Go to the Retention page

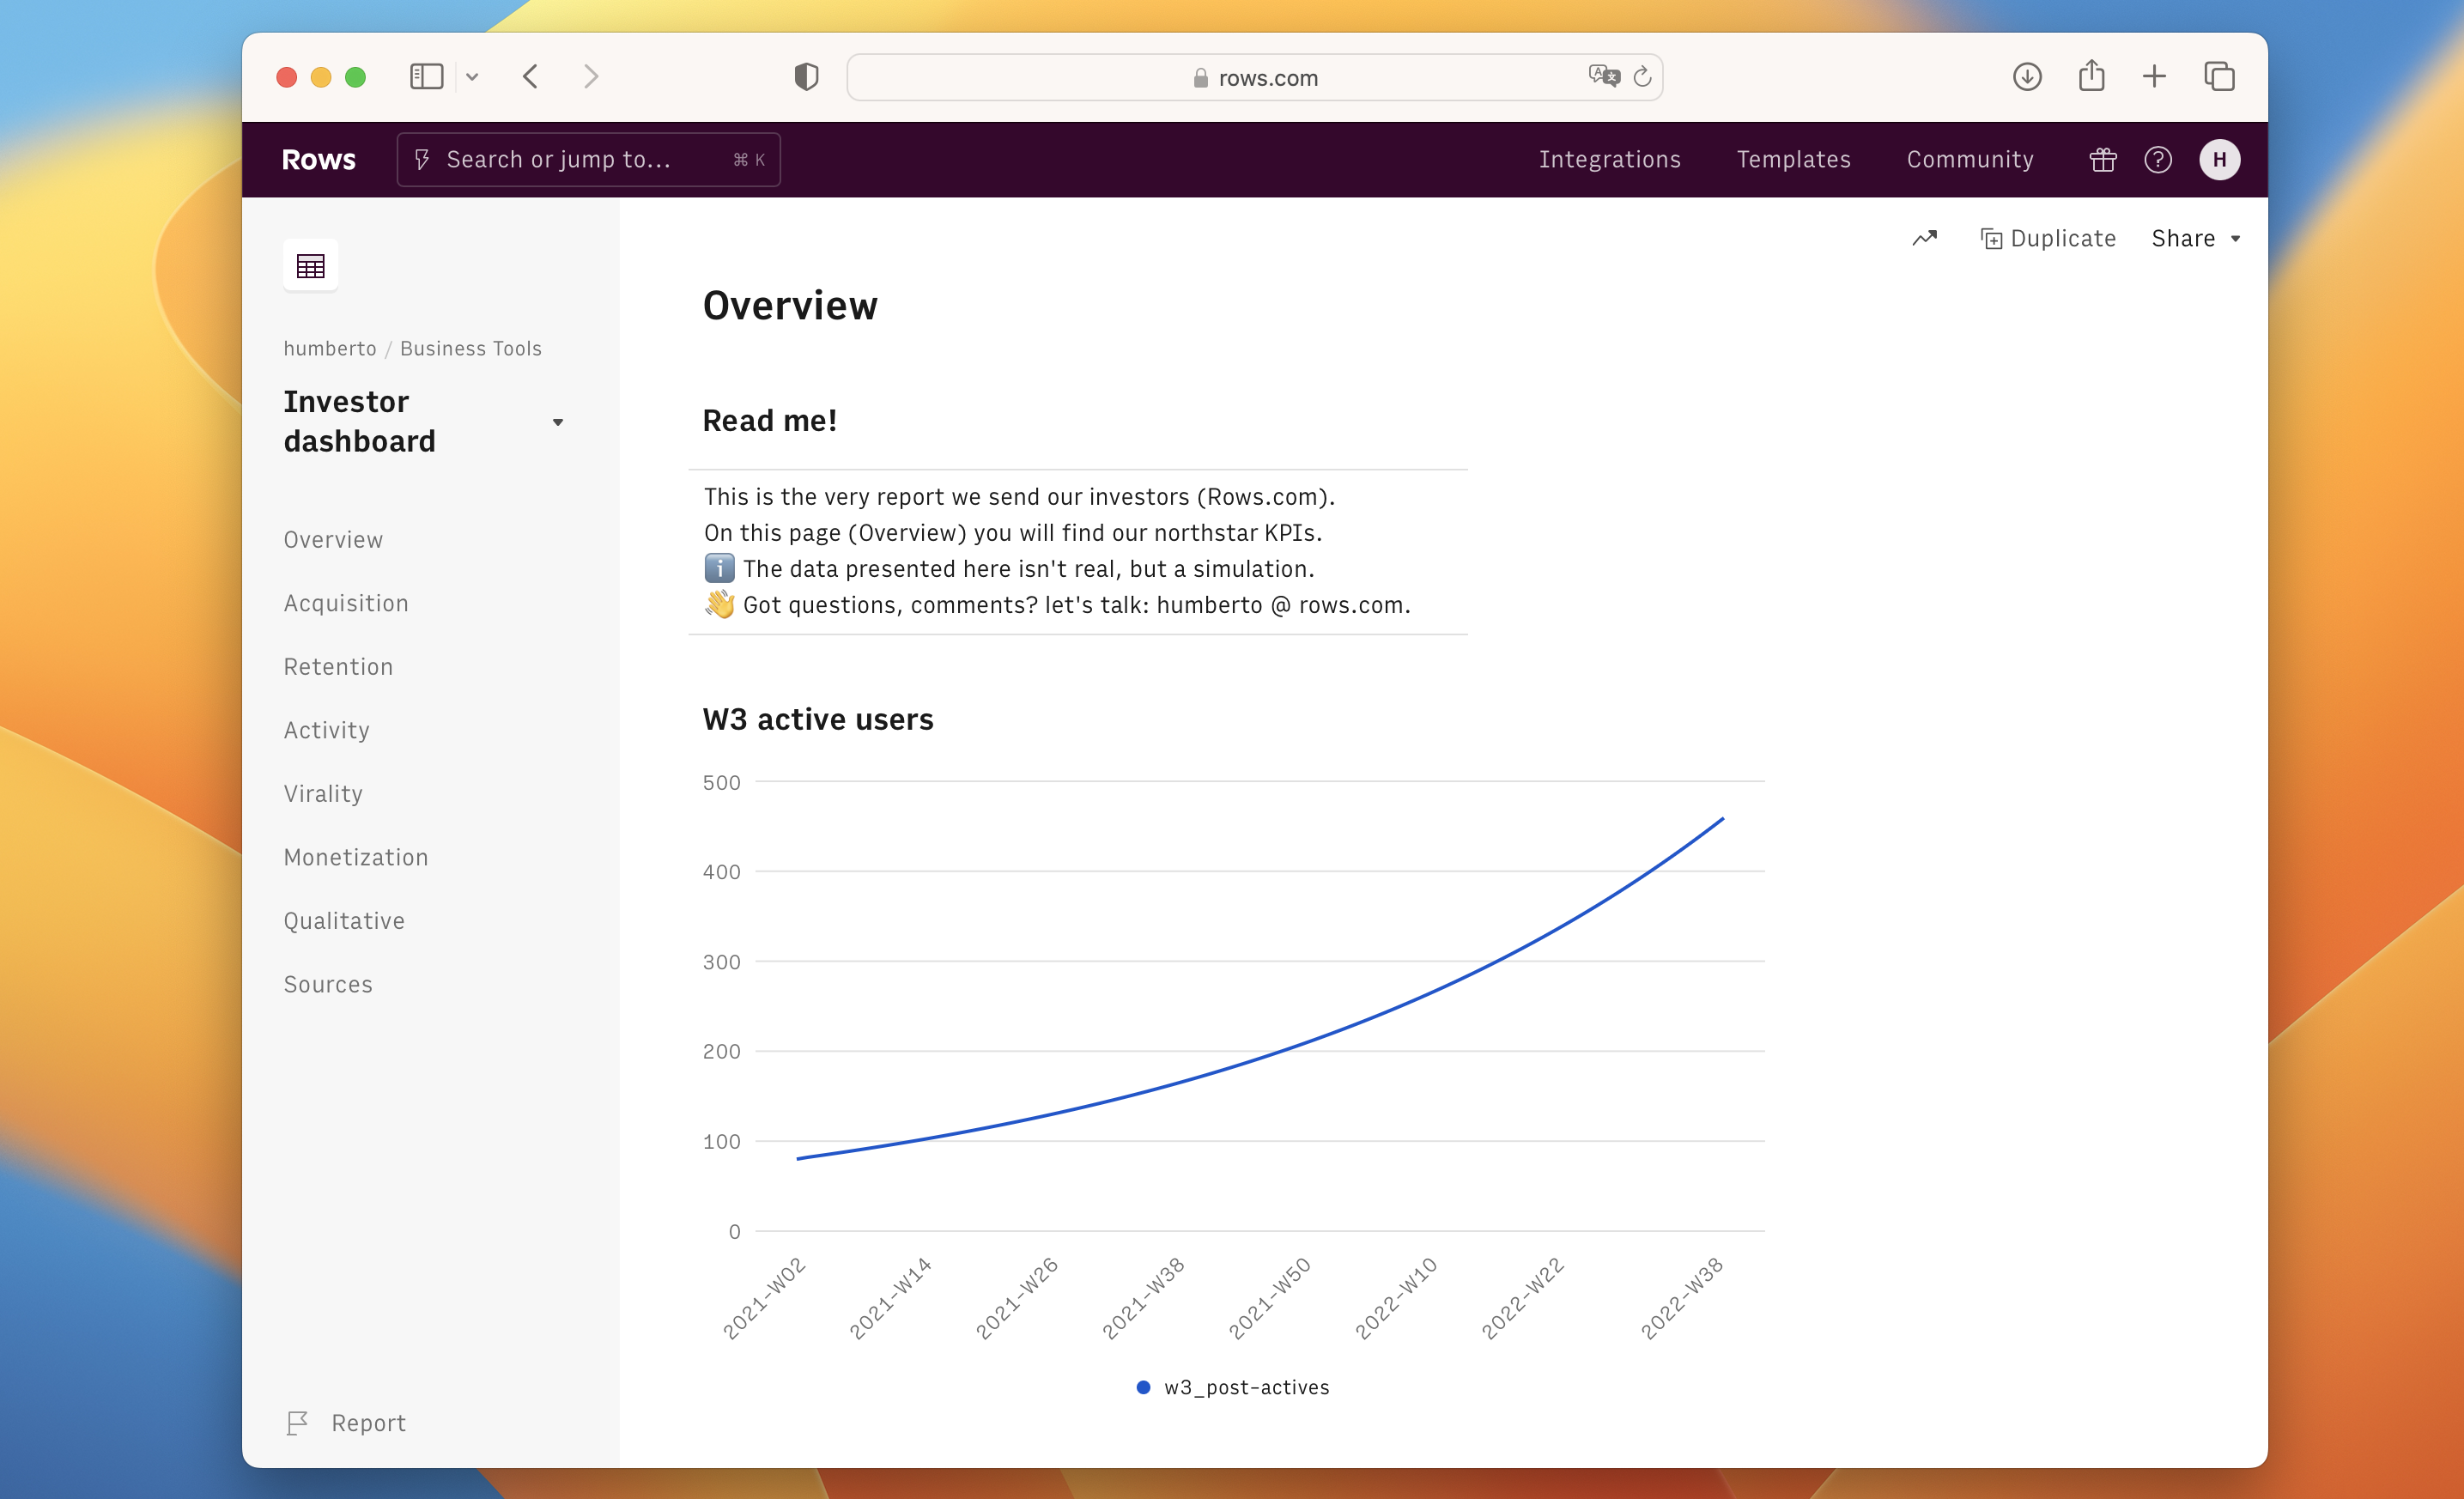[x=338, y=667]
